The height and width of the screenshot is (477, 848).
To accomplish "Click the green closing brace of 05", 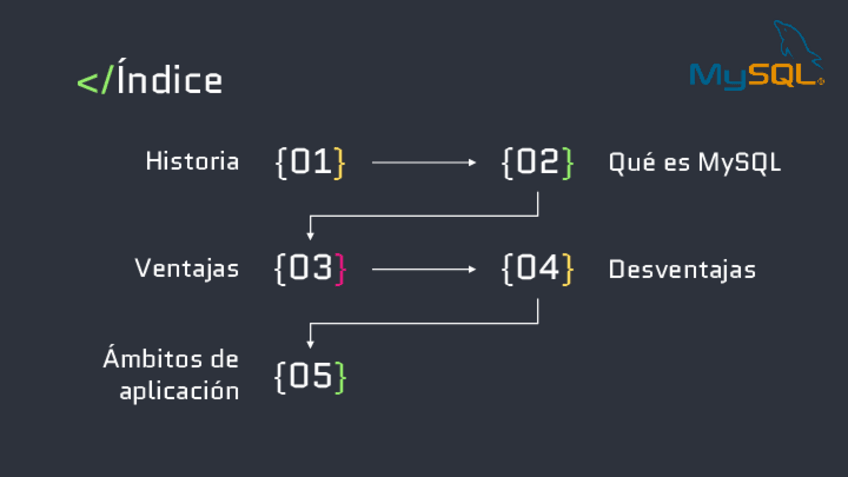I will click(x=341, y=376).
